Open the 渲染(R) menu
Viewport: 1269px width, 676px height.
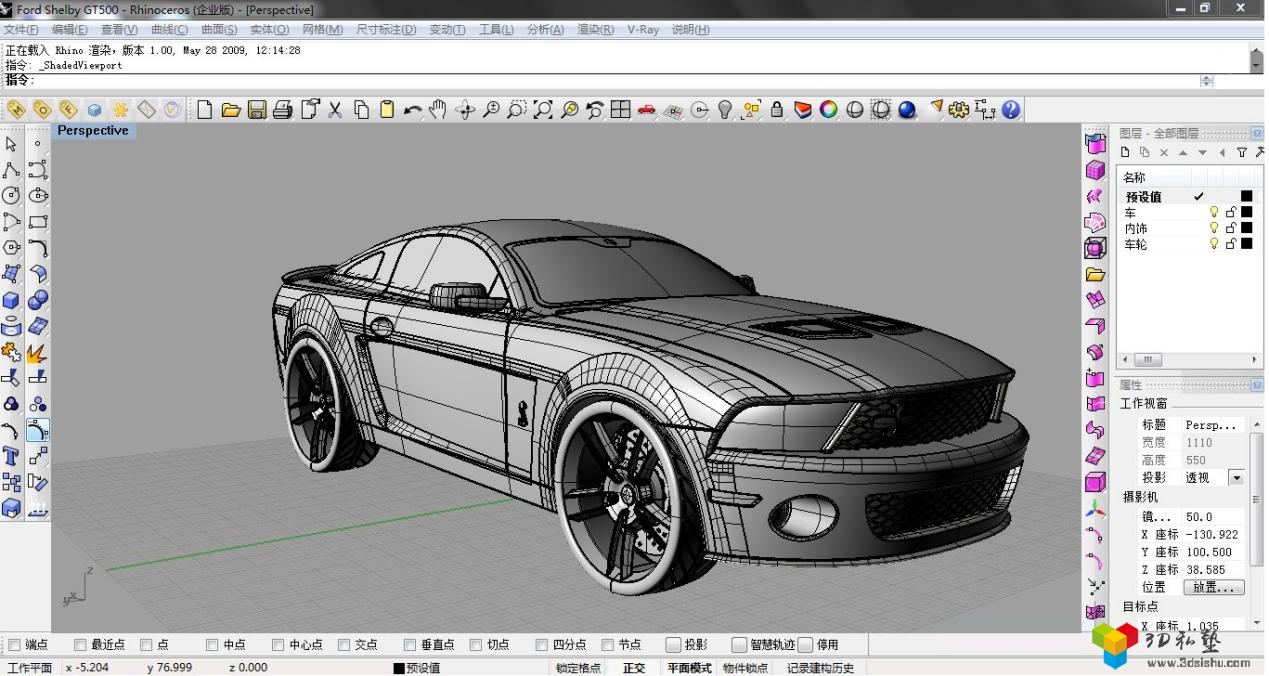[596, 30]
